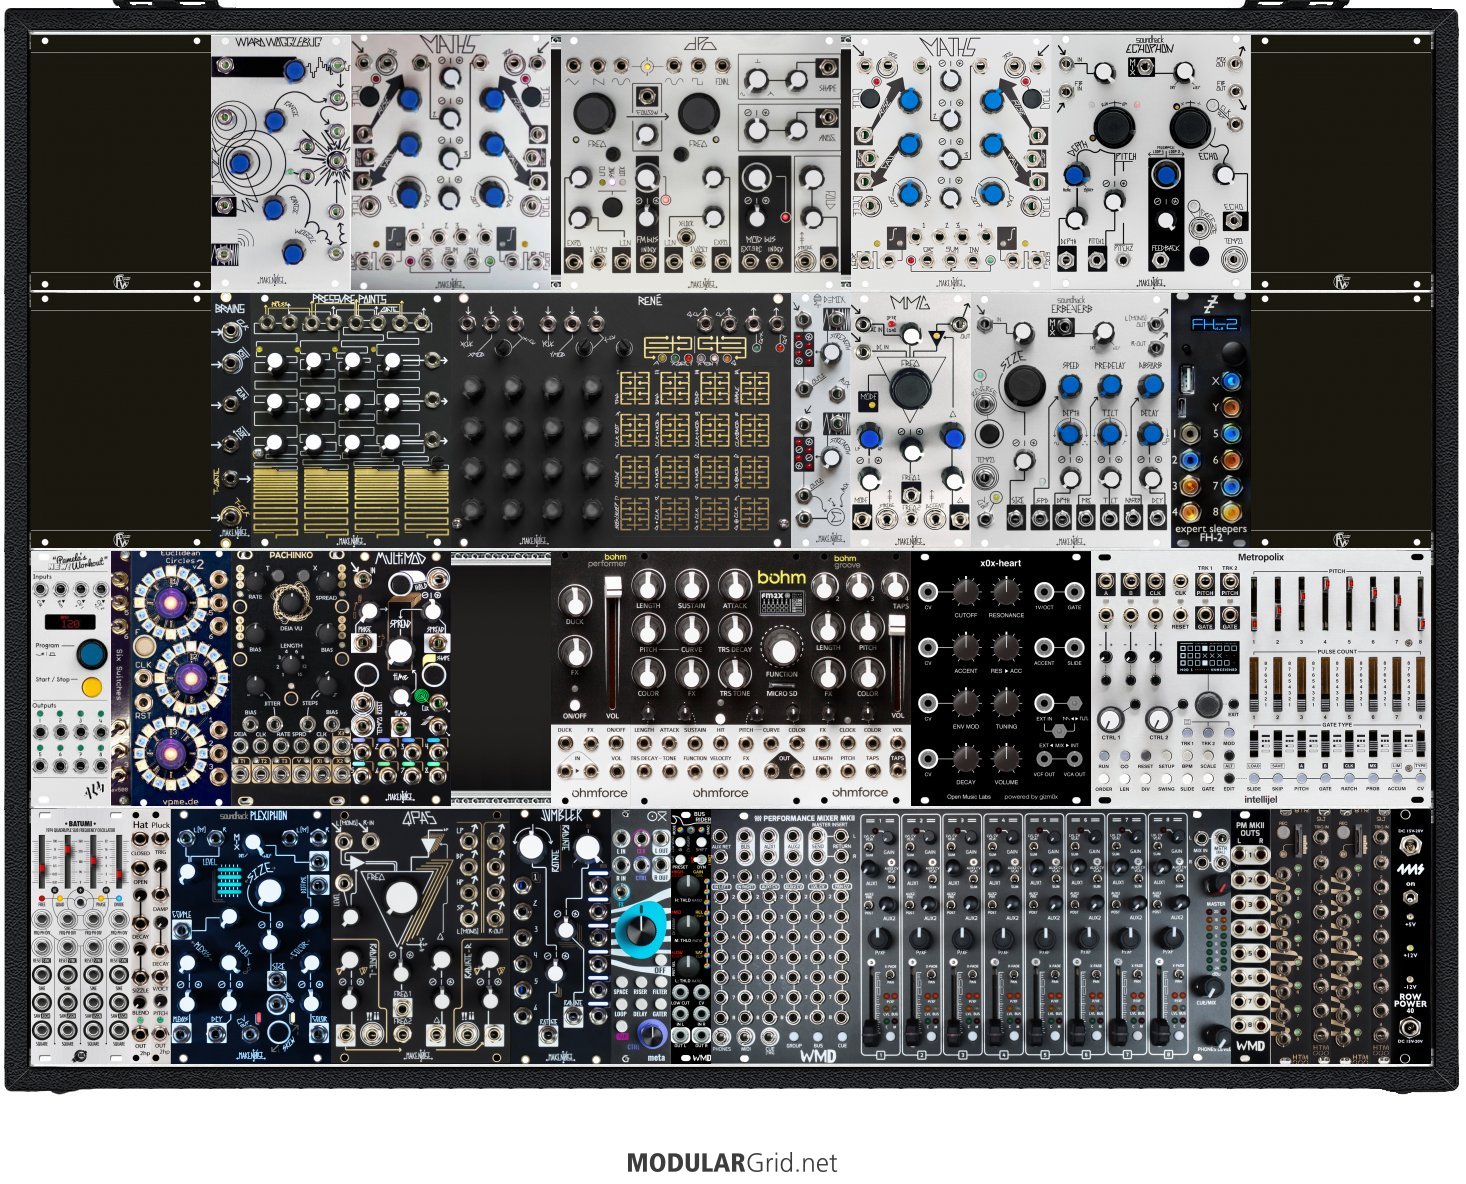Click the large bohm FUNCTION knob
This screenshot has width=1466, height=1184.
pyautogui.click(x=781, y=649)
